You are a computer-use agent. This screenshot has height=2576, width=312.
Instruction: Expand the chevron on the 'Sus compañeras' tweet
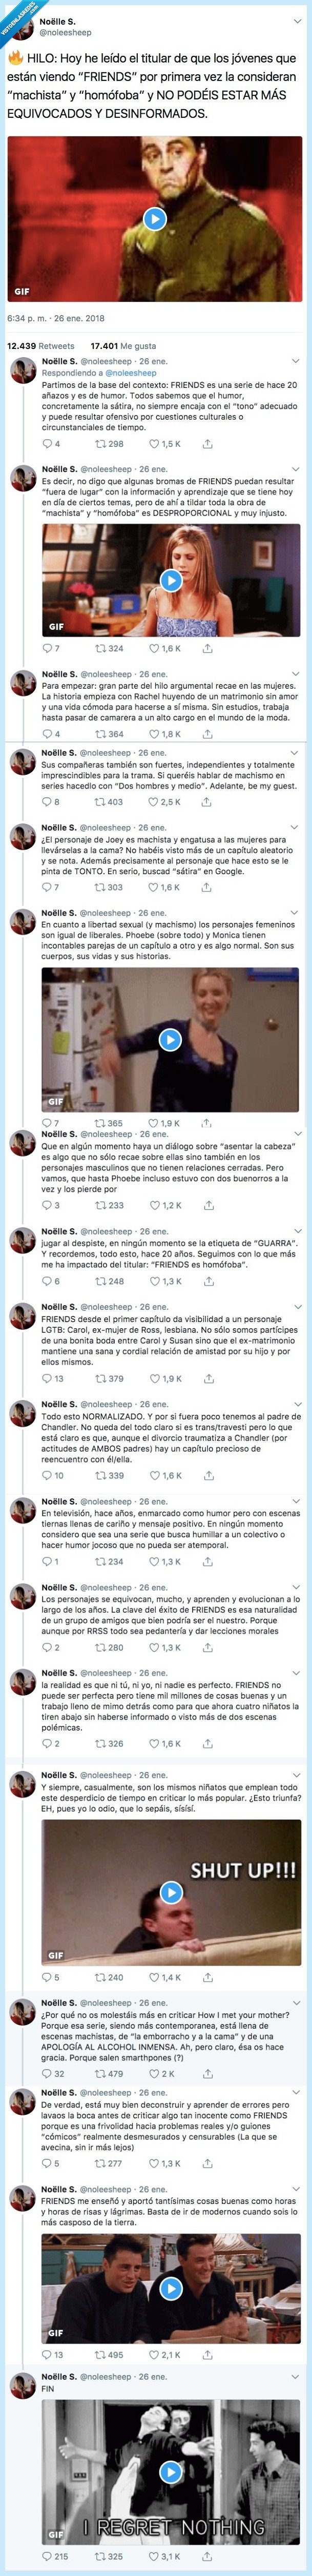tap(296, 753)
